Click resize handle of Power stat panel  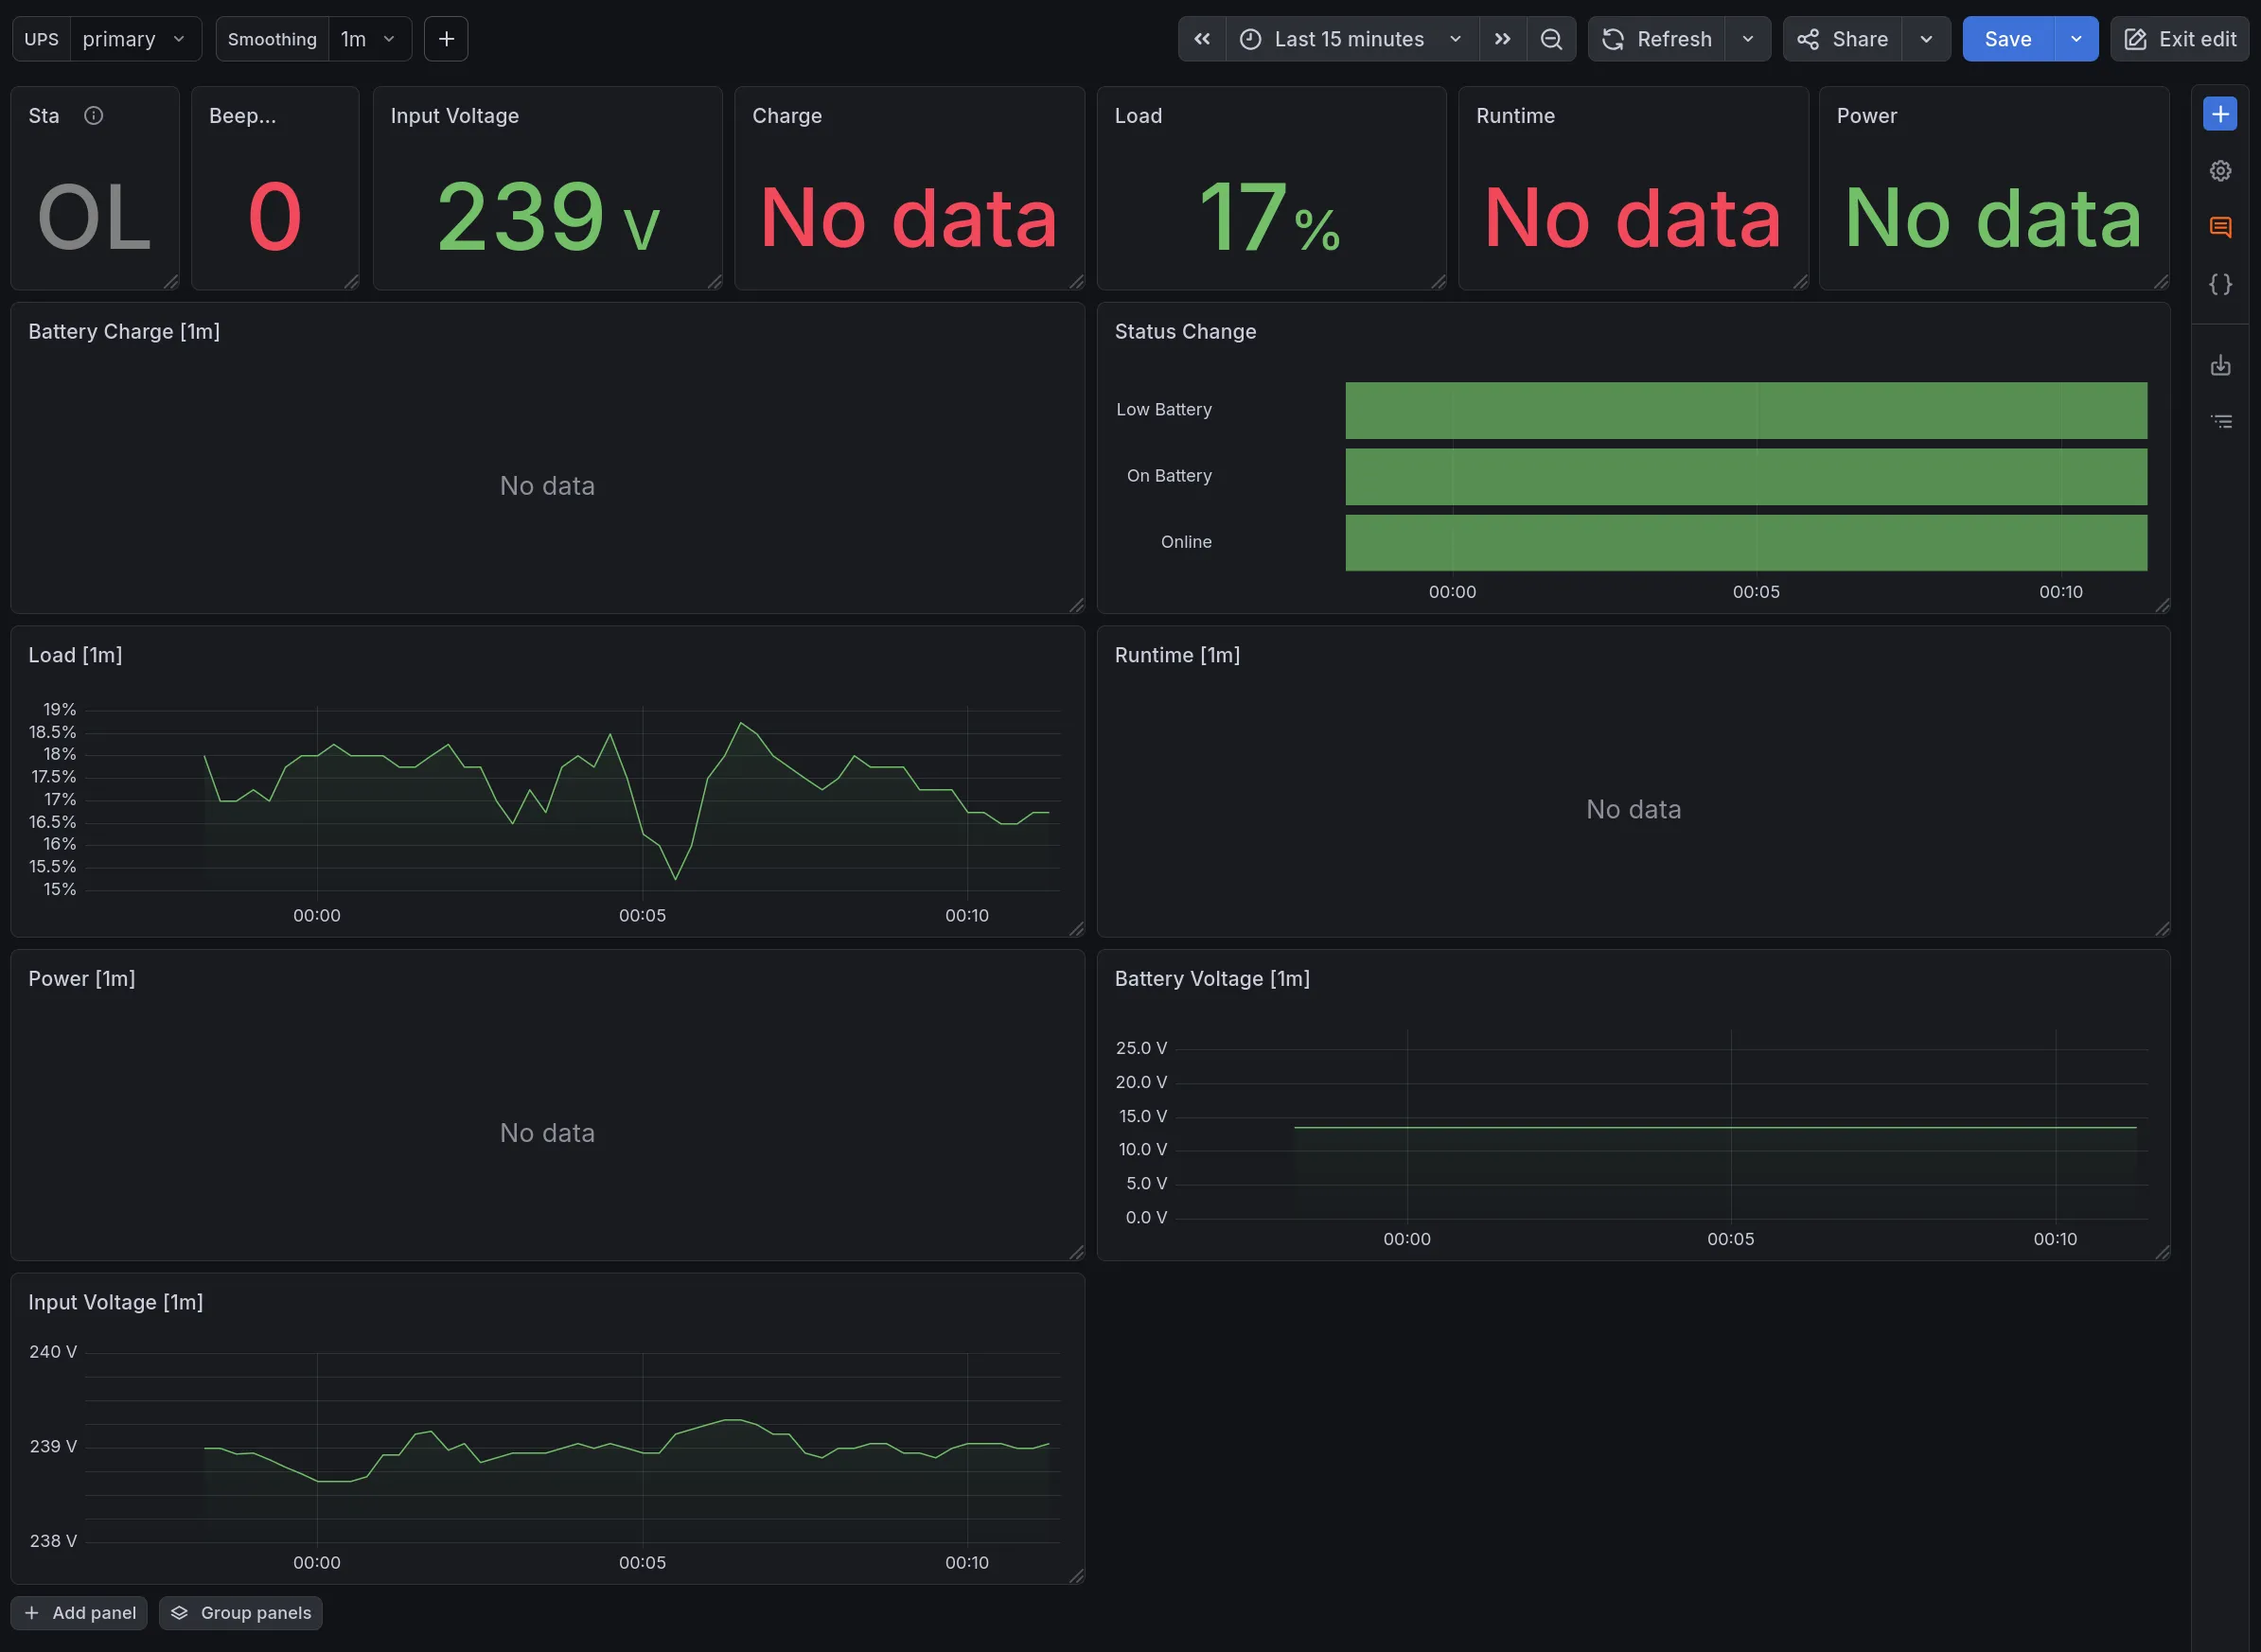click(x=2162, y=282)
